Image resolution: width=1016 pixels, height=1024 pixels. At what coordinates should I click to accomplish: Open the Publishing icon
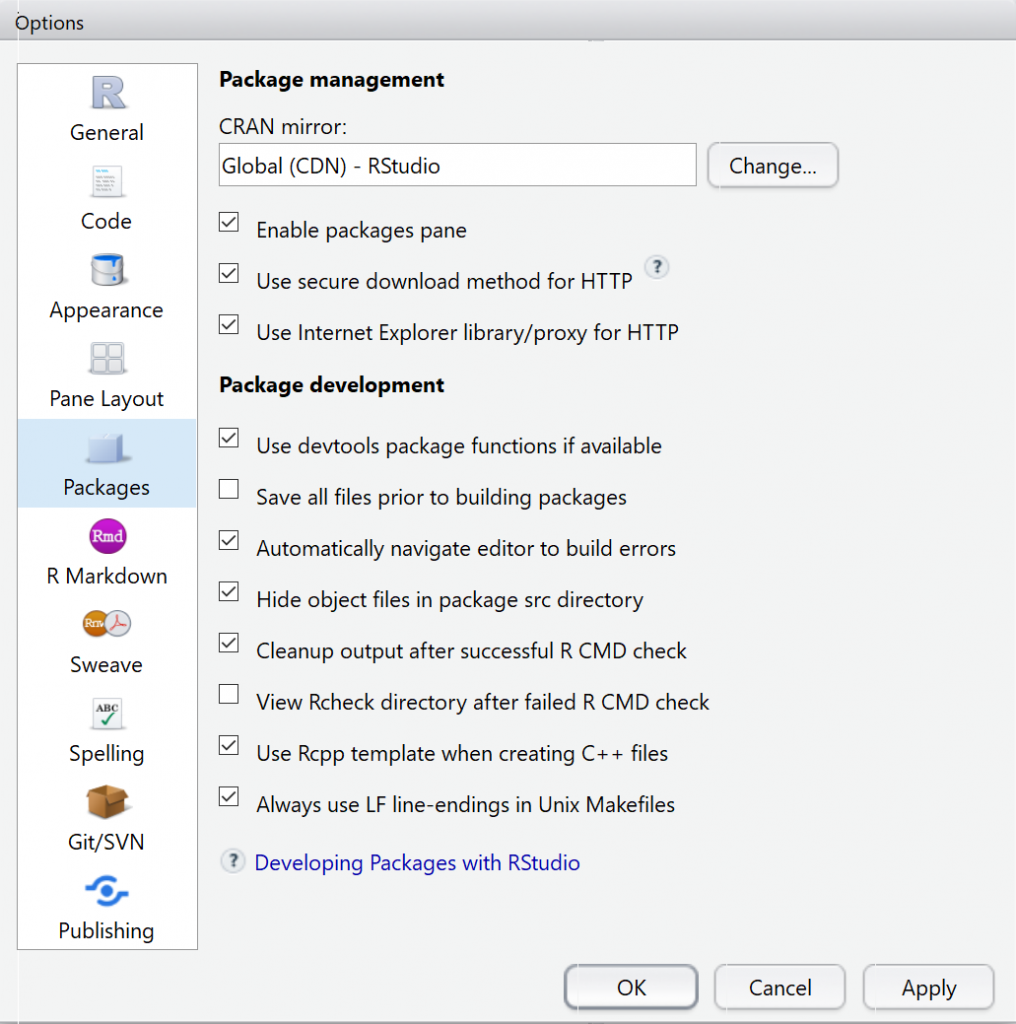click(107, 891)
